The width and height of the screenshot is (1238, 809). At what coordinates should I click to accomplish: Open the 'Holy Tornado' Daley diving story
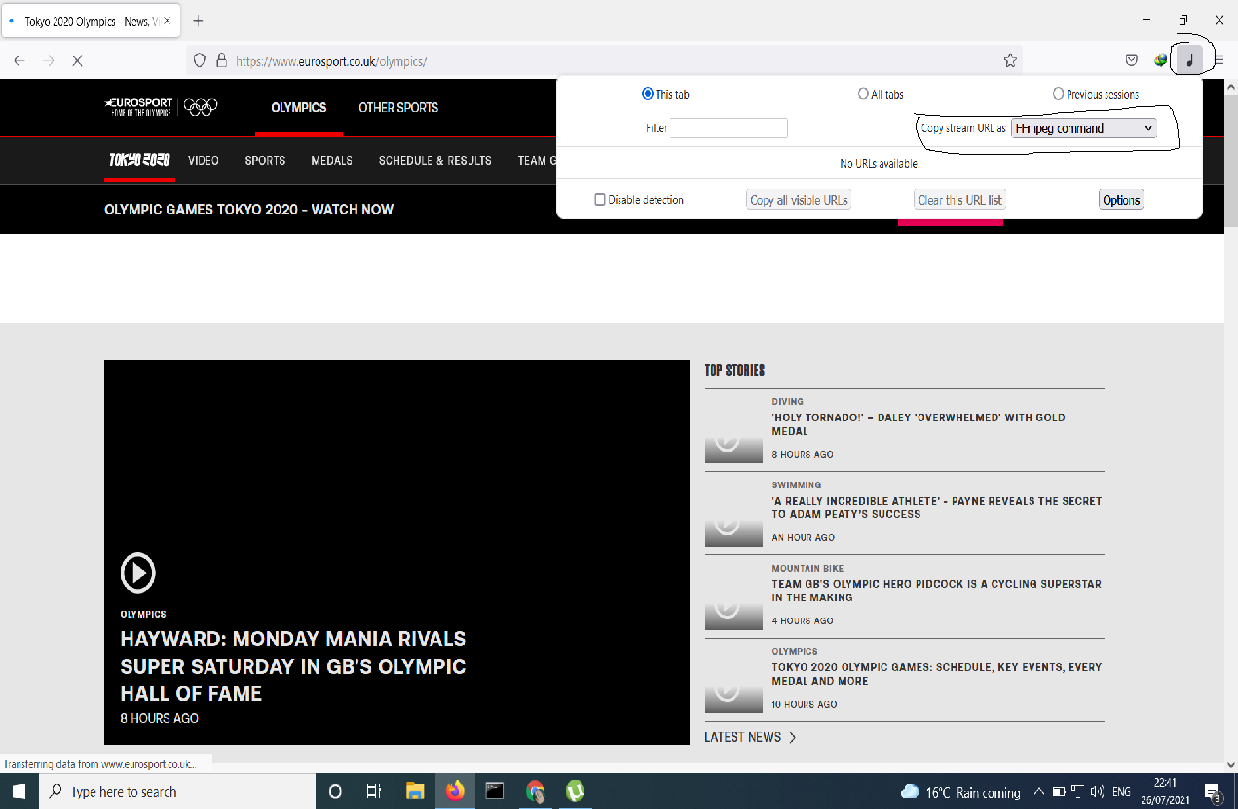(x=918, y=424)
